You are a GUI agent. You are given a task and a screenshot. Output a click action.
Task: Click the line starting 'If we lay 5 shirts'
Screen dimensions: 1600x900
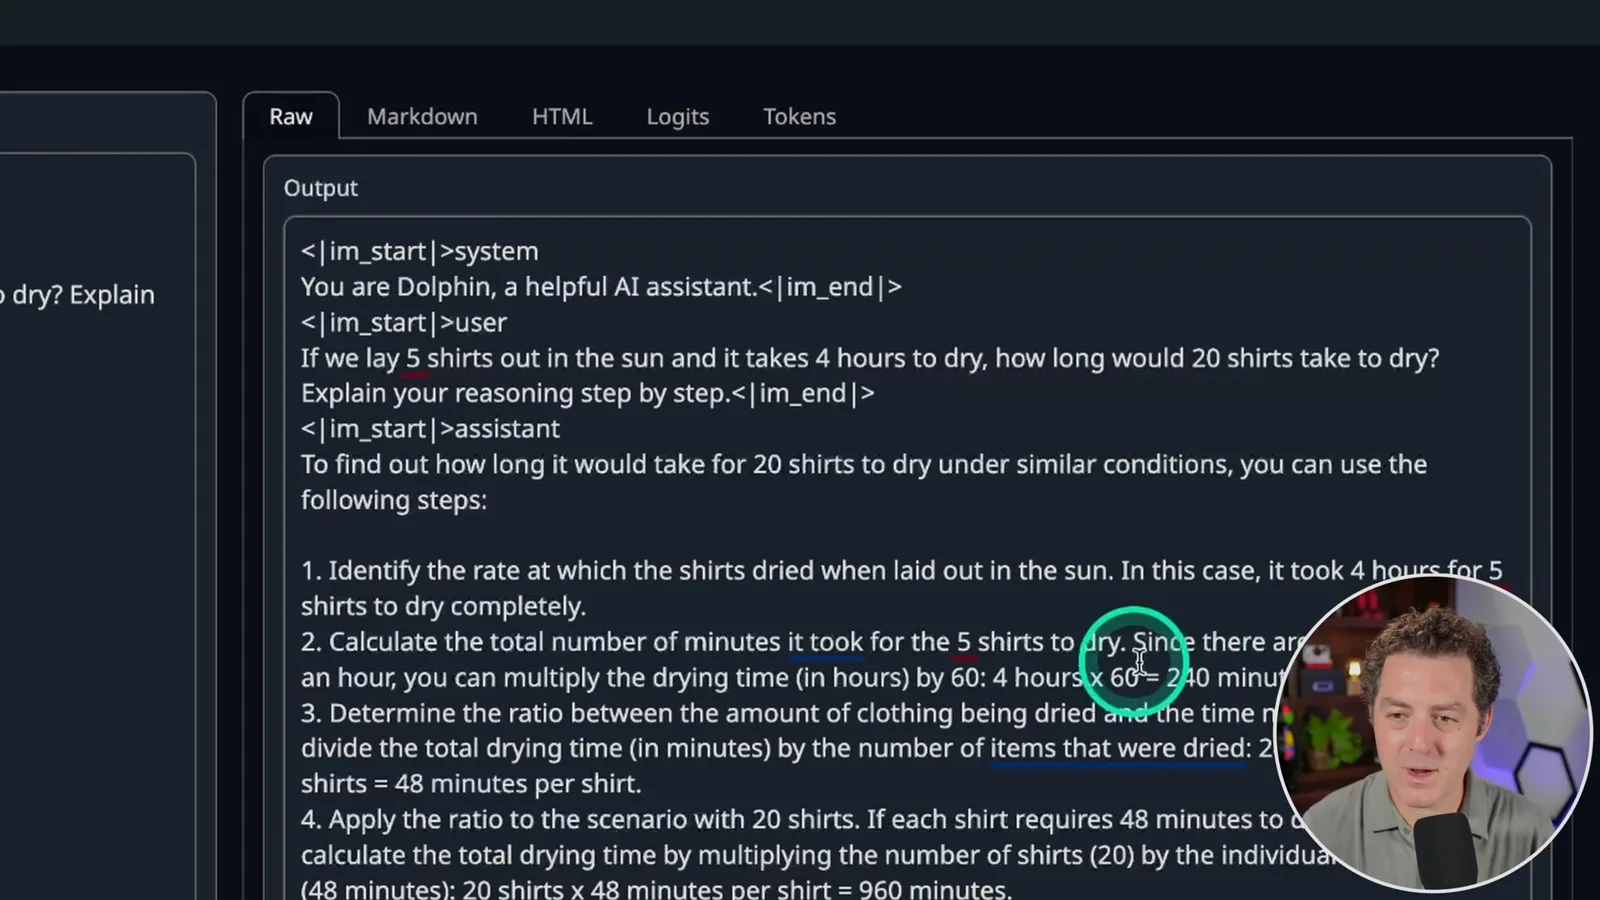[870, 358]
